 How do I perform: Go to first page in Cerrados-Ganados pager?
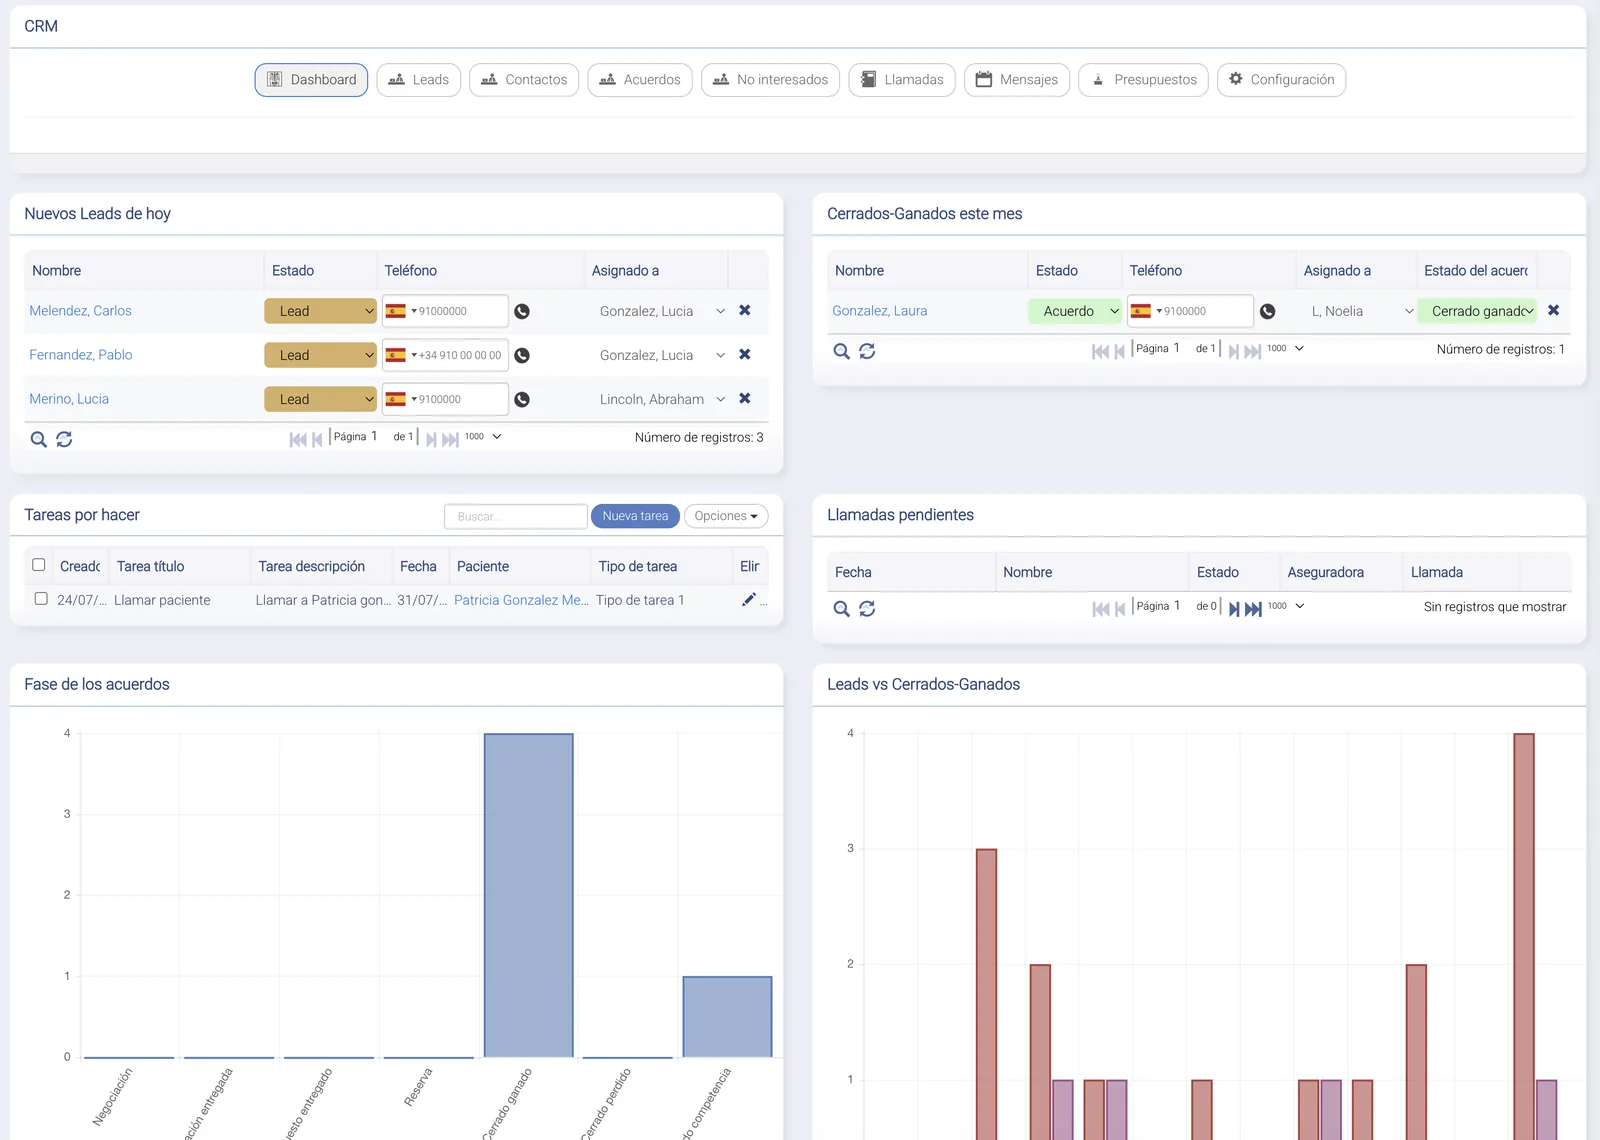point(1101,351)
